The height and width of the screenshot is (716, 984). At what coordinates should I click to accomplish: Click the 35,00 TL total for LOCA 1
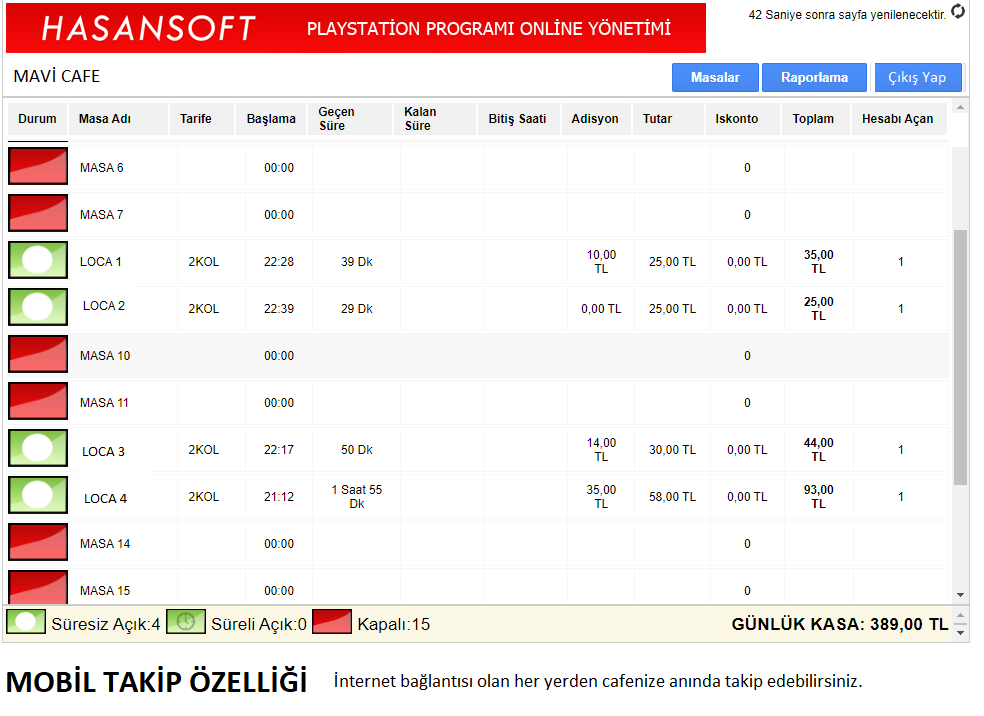(819, 262)
